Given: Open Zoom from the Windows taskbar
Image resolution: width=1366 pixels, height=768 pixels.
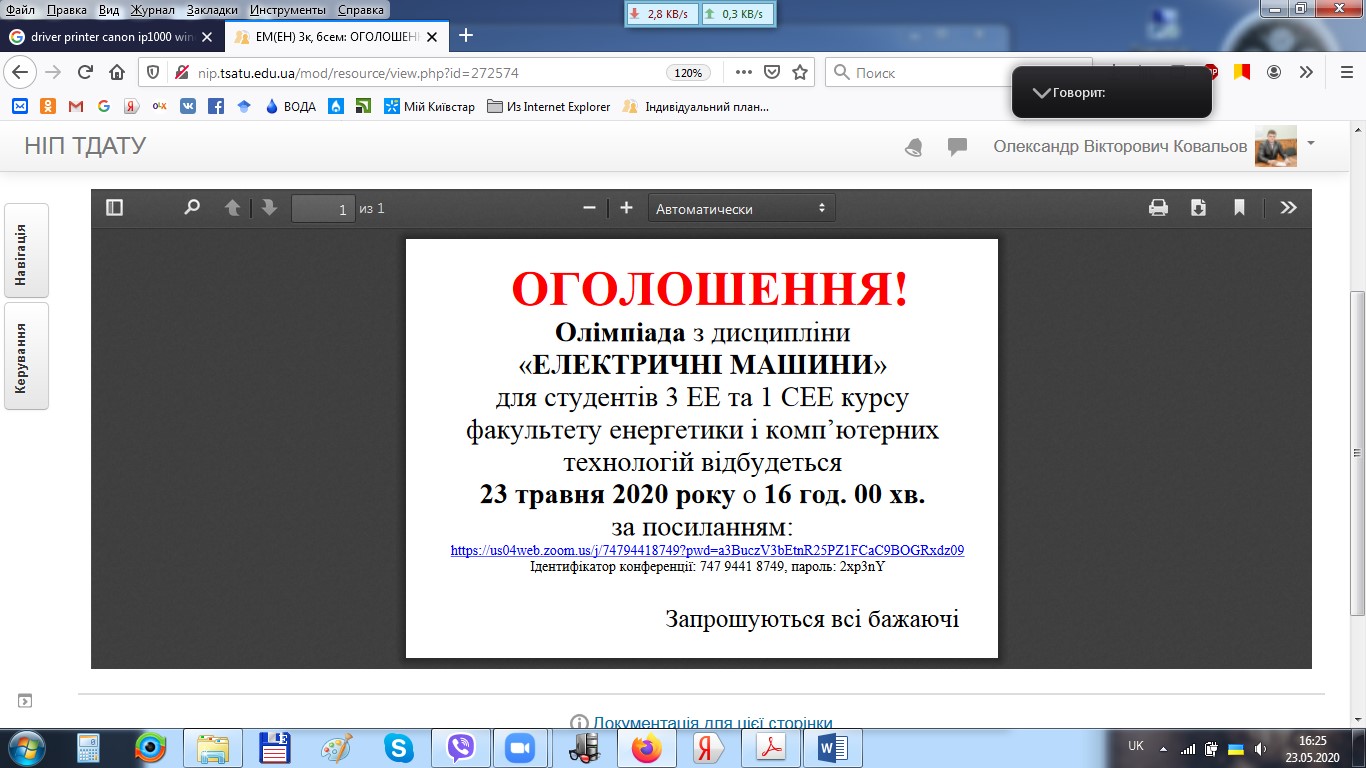Looking at the screenshot, I should (x=518, y=747).
